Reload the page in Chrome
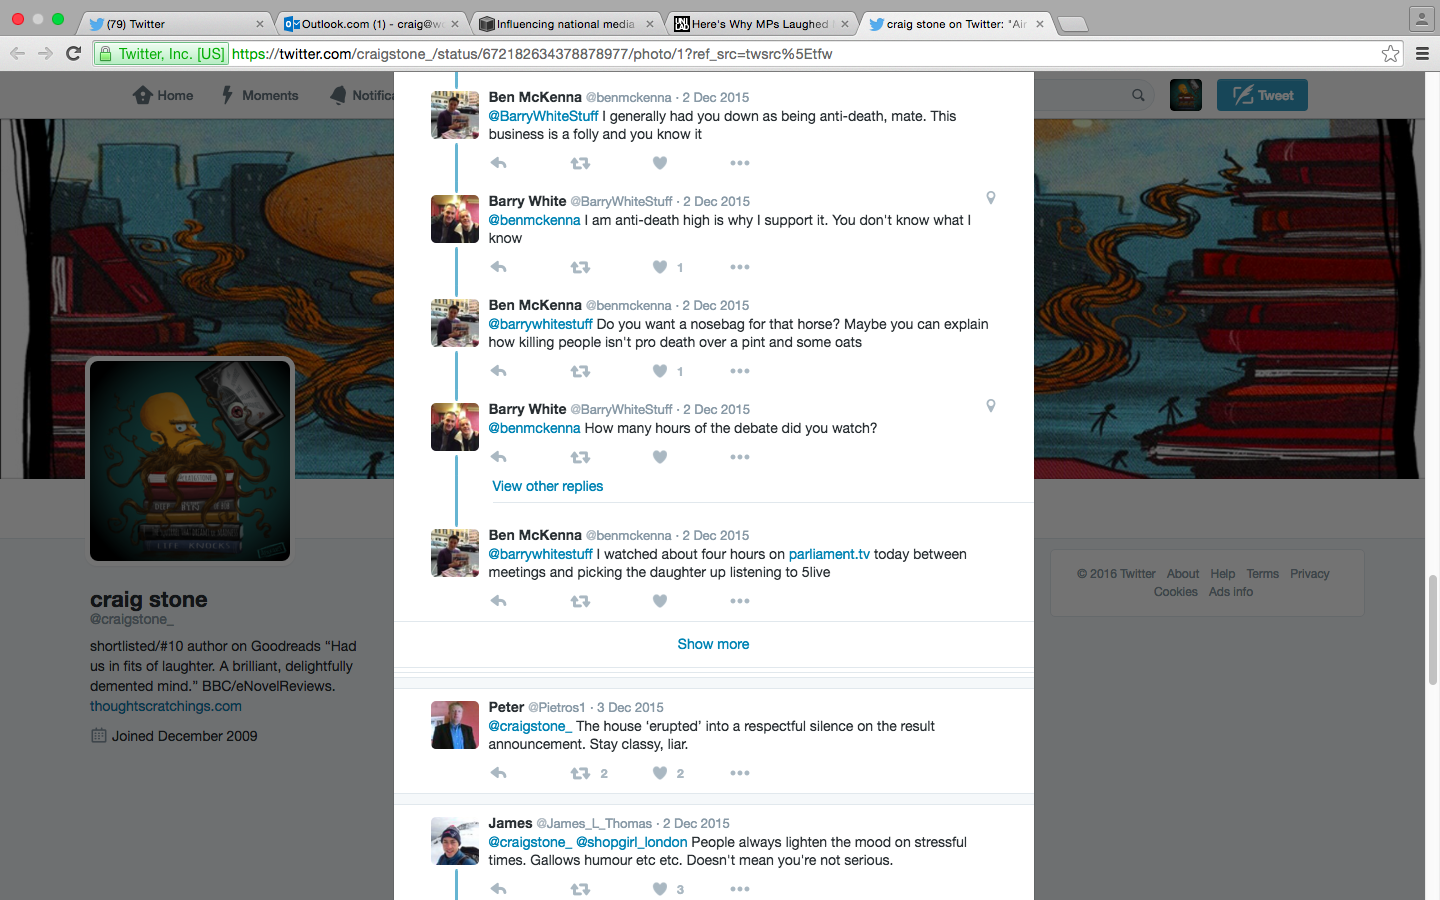 pos(73,54)
